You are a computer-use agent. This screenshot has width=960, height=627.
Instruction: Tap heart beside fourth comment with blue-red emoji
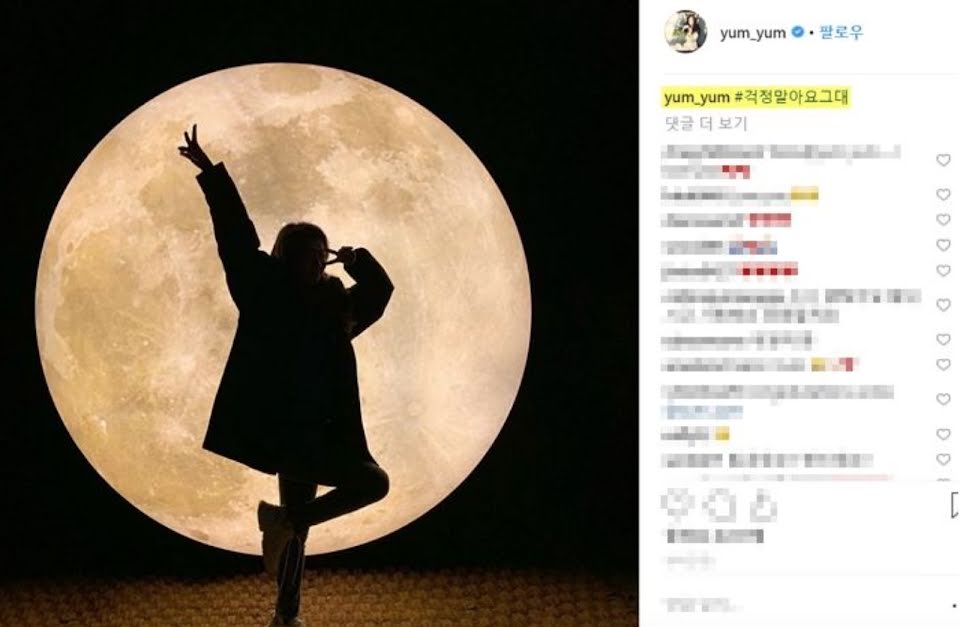pos(943,245)
